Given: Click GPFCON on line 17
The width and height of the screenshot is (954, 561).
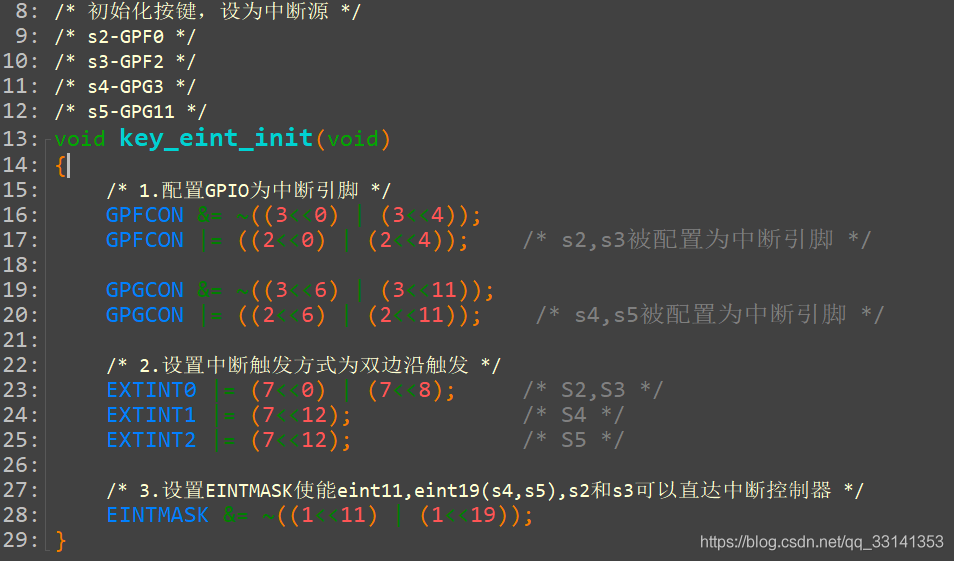Looking at the screenshot, I should (x=145, y=240).
